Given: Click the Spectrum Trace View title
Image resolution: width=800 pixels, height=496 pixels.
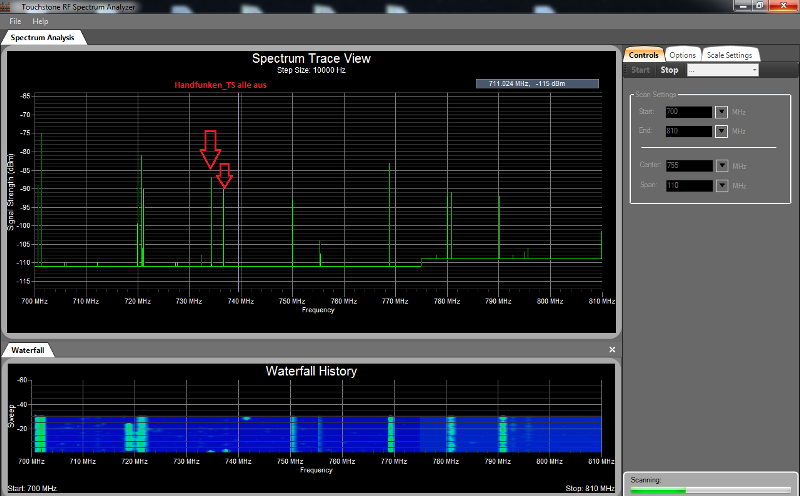Looking at the screenshot, I should pos(311,59).
